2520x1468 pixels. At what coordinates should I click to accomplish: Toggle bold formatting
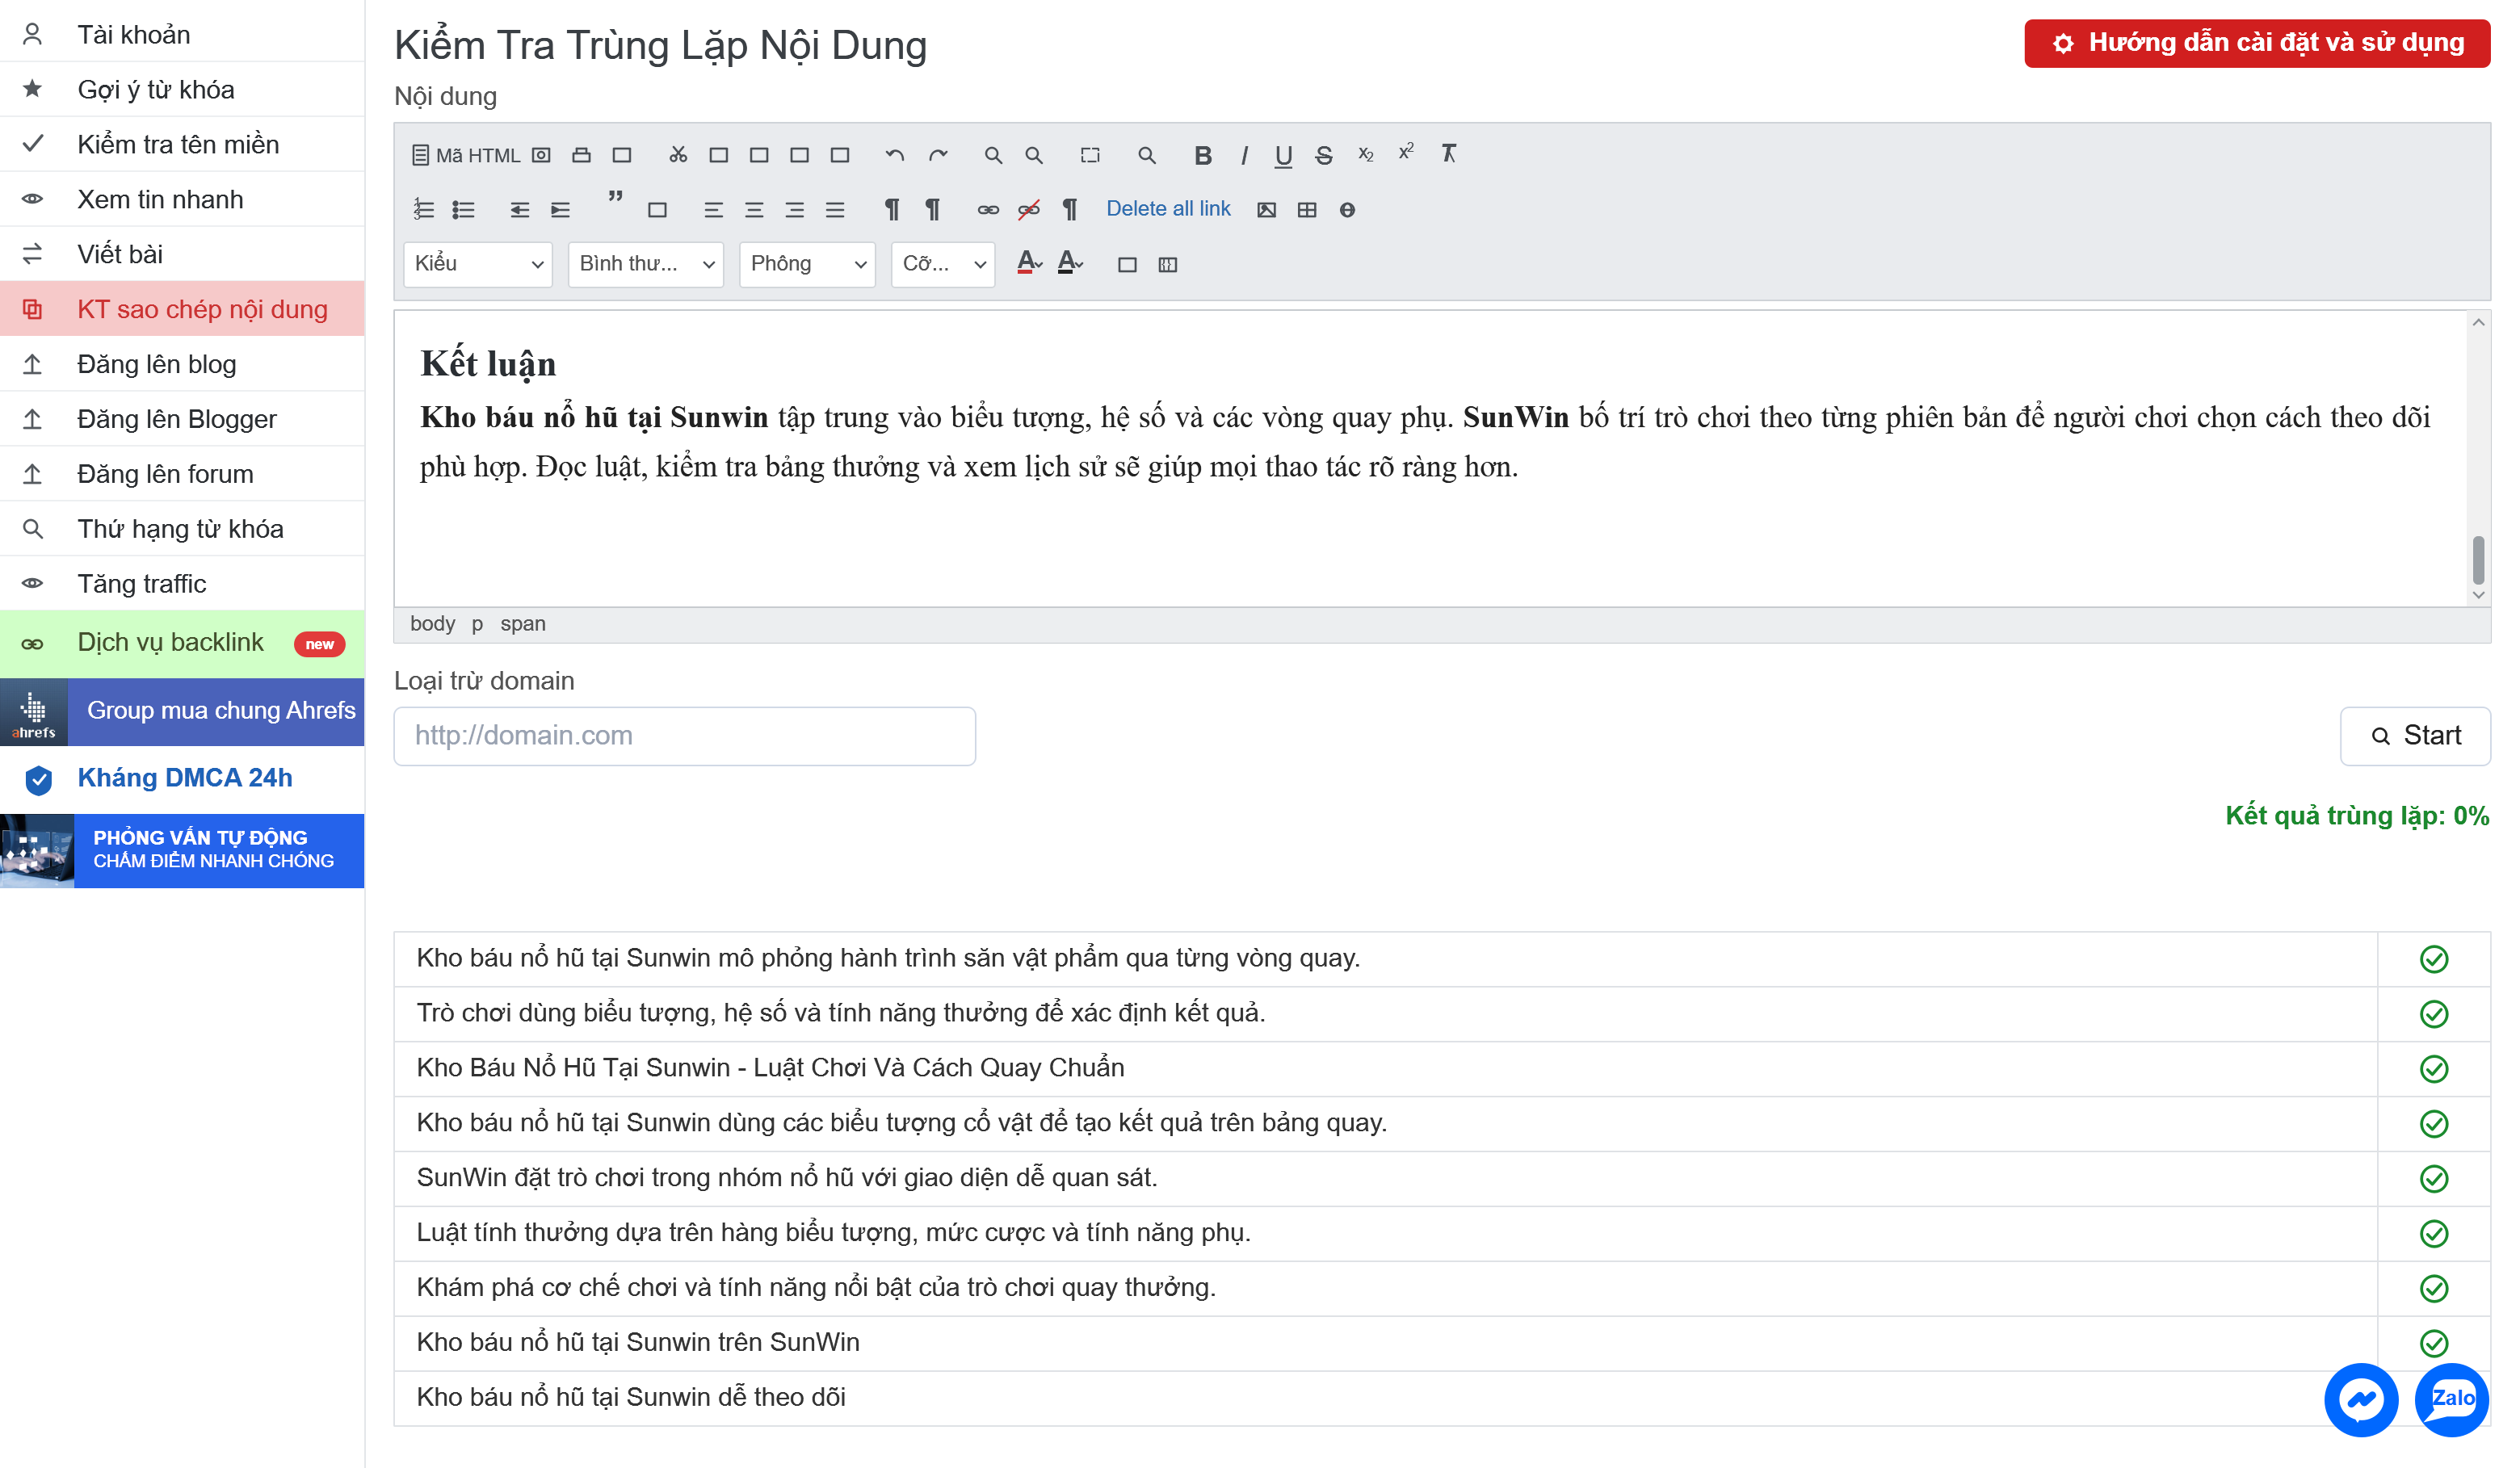pos(1203,155)
